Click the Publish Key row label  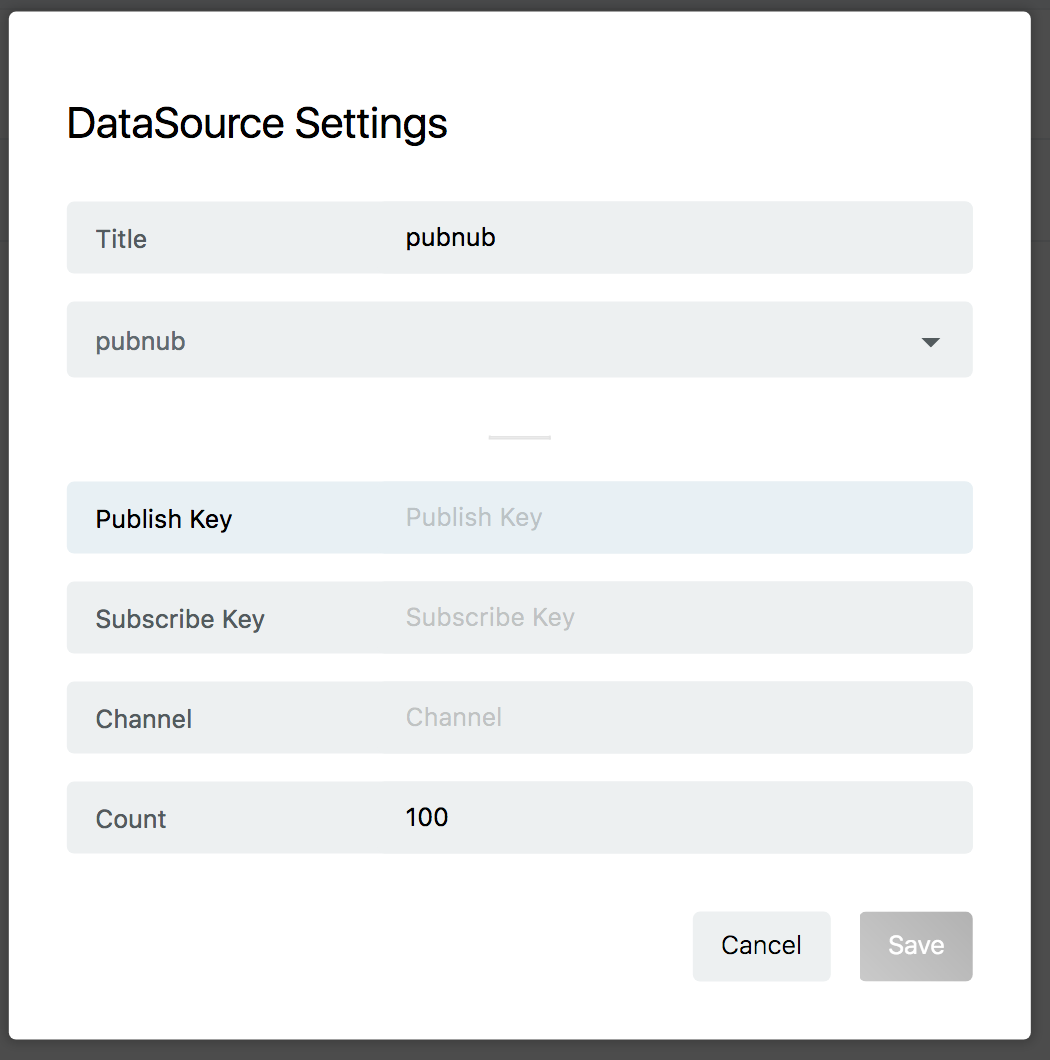click(163, 519)
